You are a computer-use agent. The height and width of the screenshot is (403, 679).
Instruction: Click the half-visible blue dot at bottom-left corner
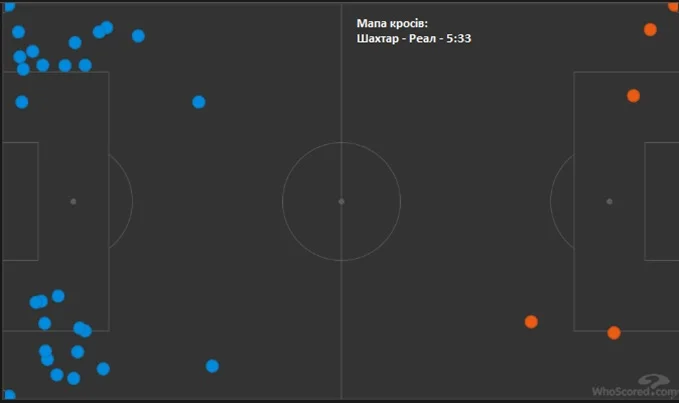tap(8, 396)
